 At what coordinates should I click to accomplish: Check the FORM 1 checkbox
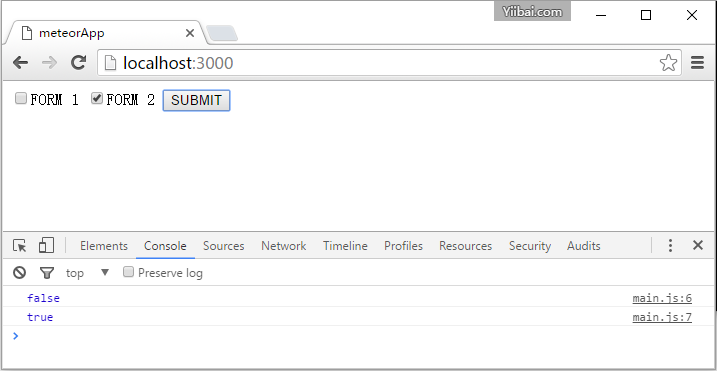click(21, 98)
